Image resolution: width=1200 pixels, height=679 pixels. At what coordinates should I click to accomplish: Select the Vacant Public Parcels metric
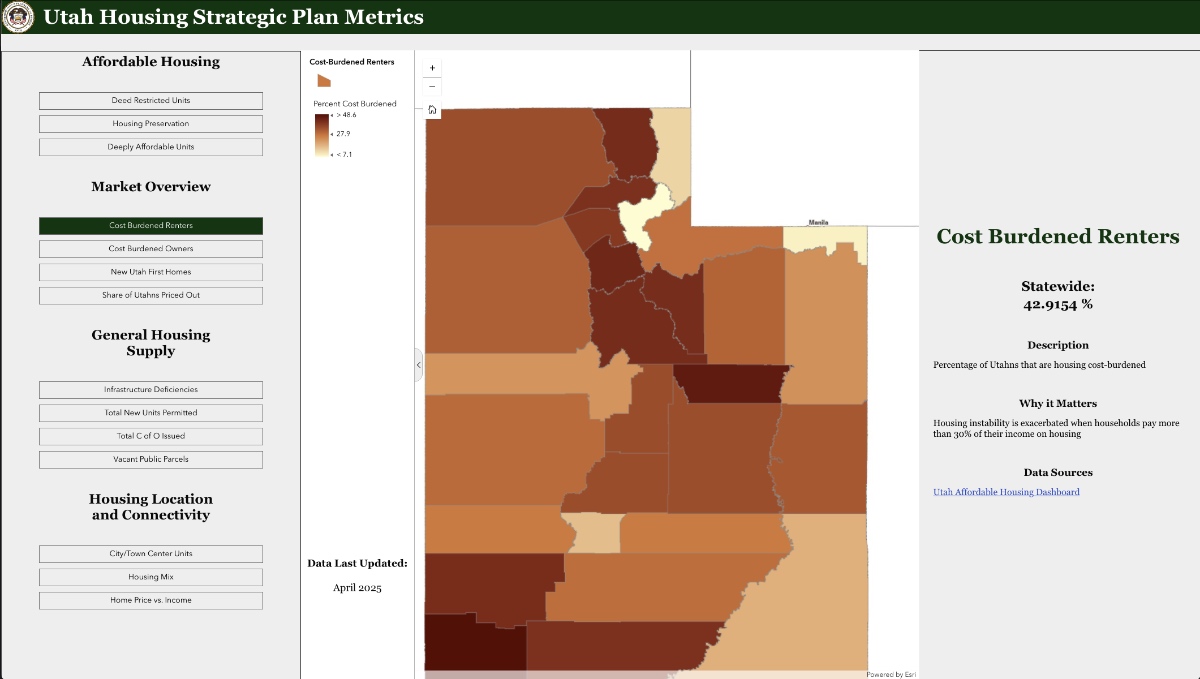click(150, 459)
